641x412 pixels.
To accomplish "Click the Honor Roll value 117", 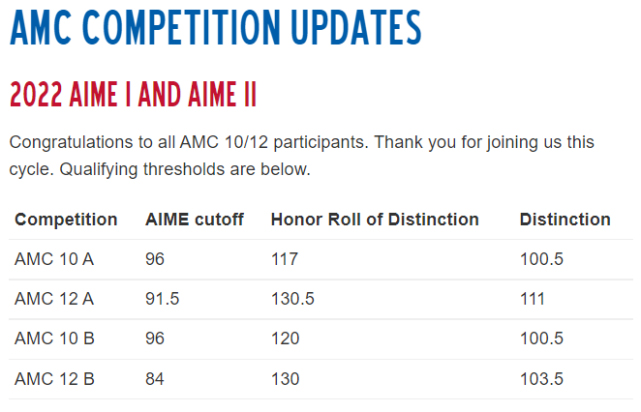I will click(x=285, y=259).
